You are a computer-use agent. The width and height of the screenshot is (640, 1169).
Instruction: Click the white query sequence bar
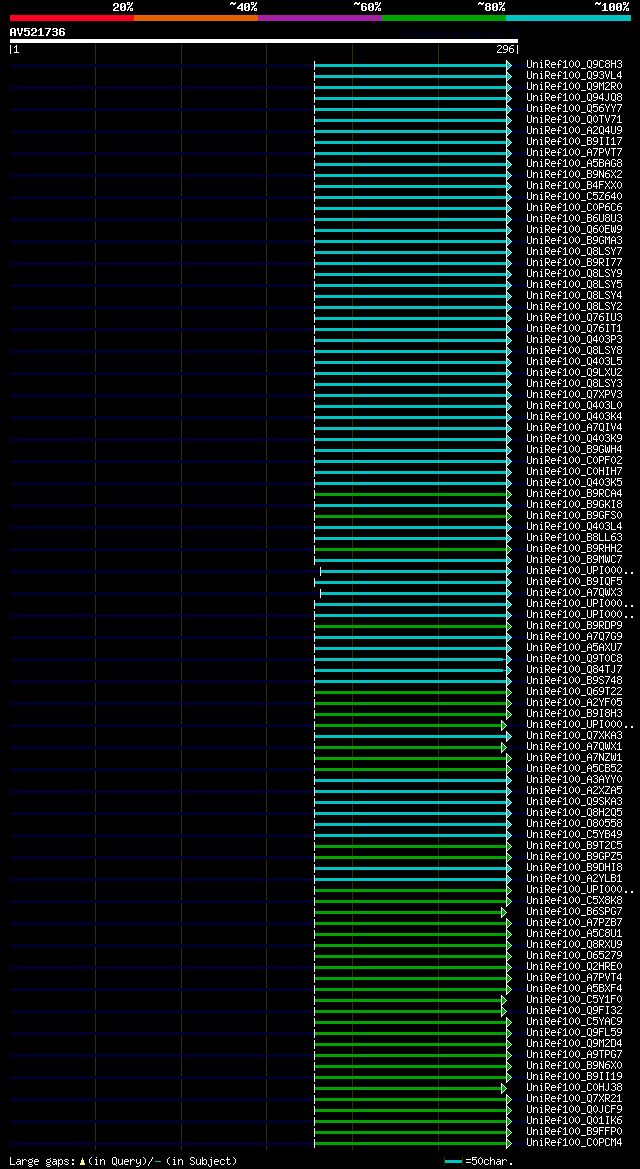click(x=263, y=40)
